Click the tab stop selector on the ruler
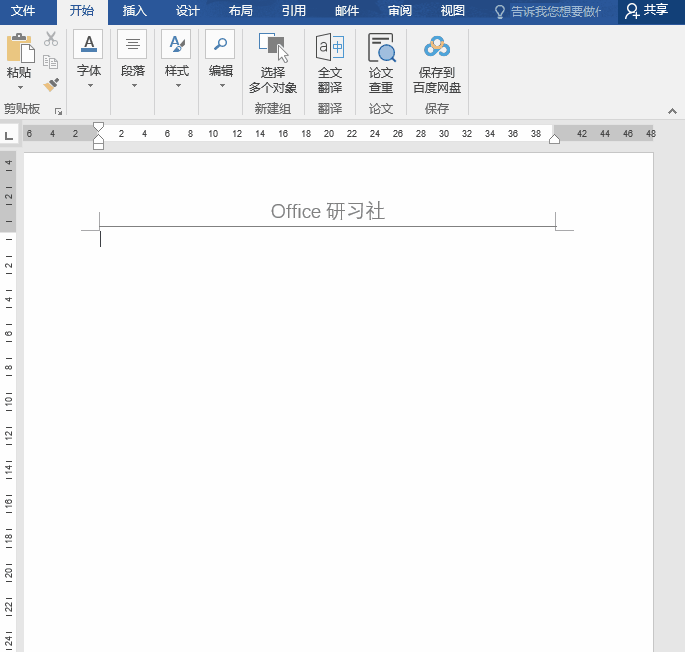 [9, 135]
